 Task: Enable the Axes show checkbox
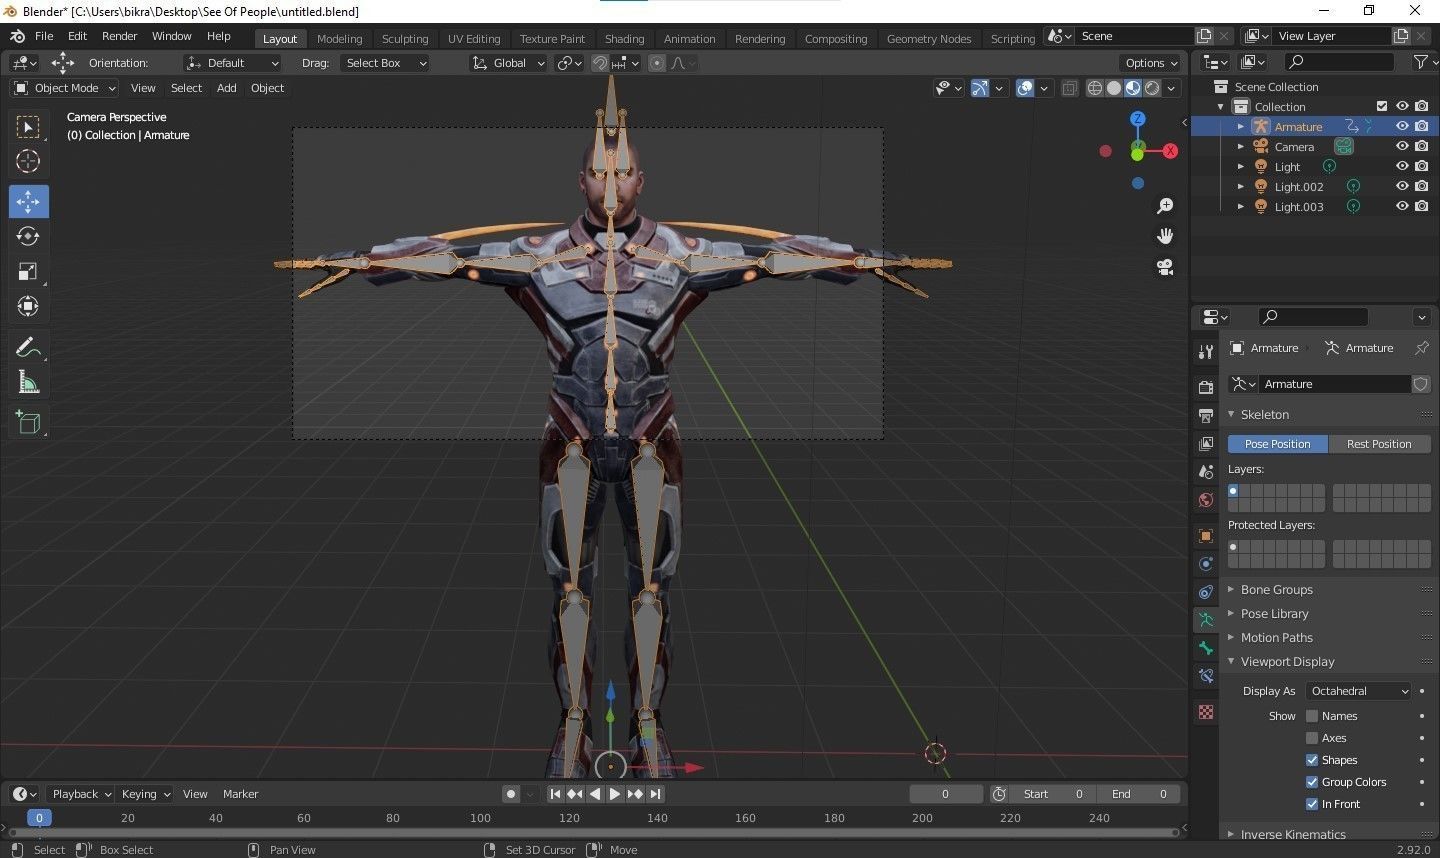point(1312,738)
